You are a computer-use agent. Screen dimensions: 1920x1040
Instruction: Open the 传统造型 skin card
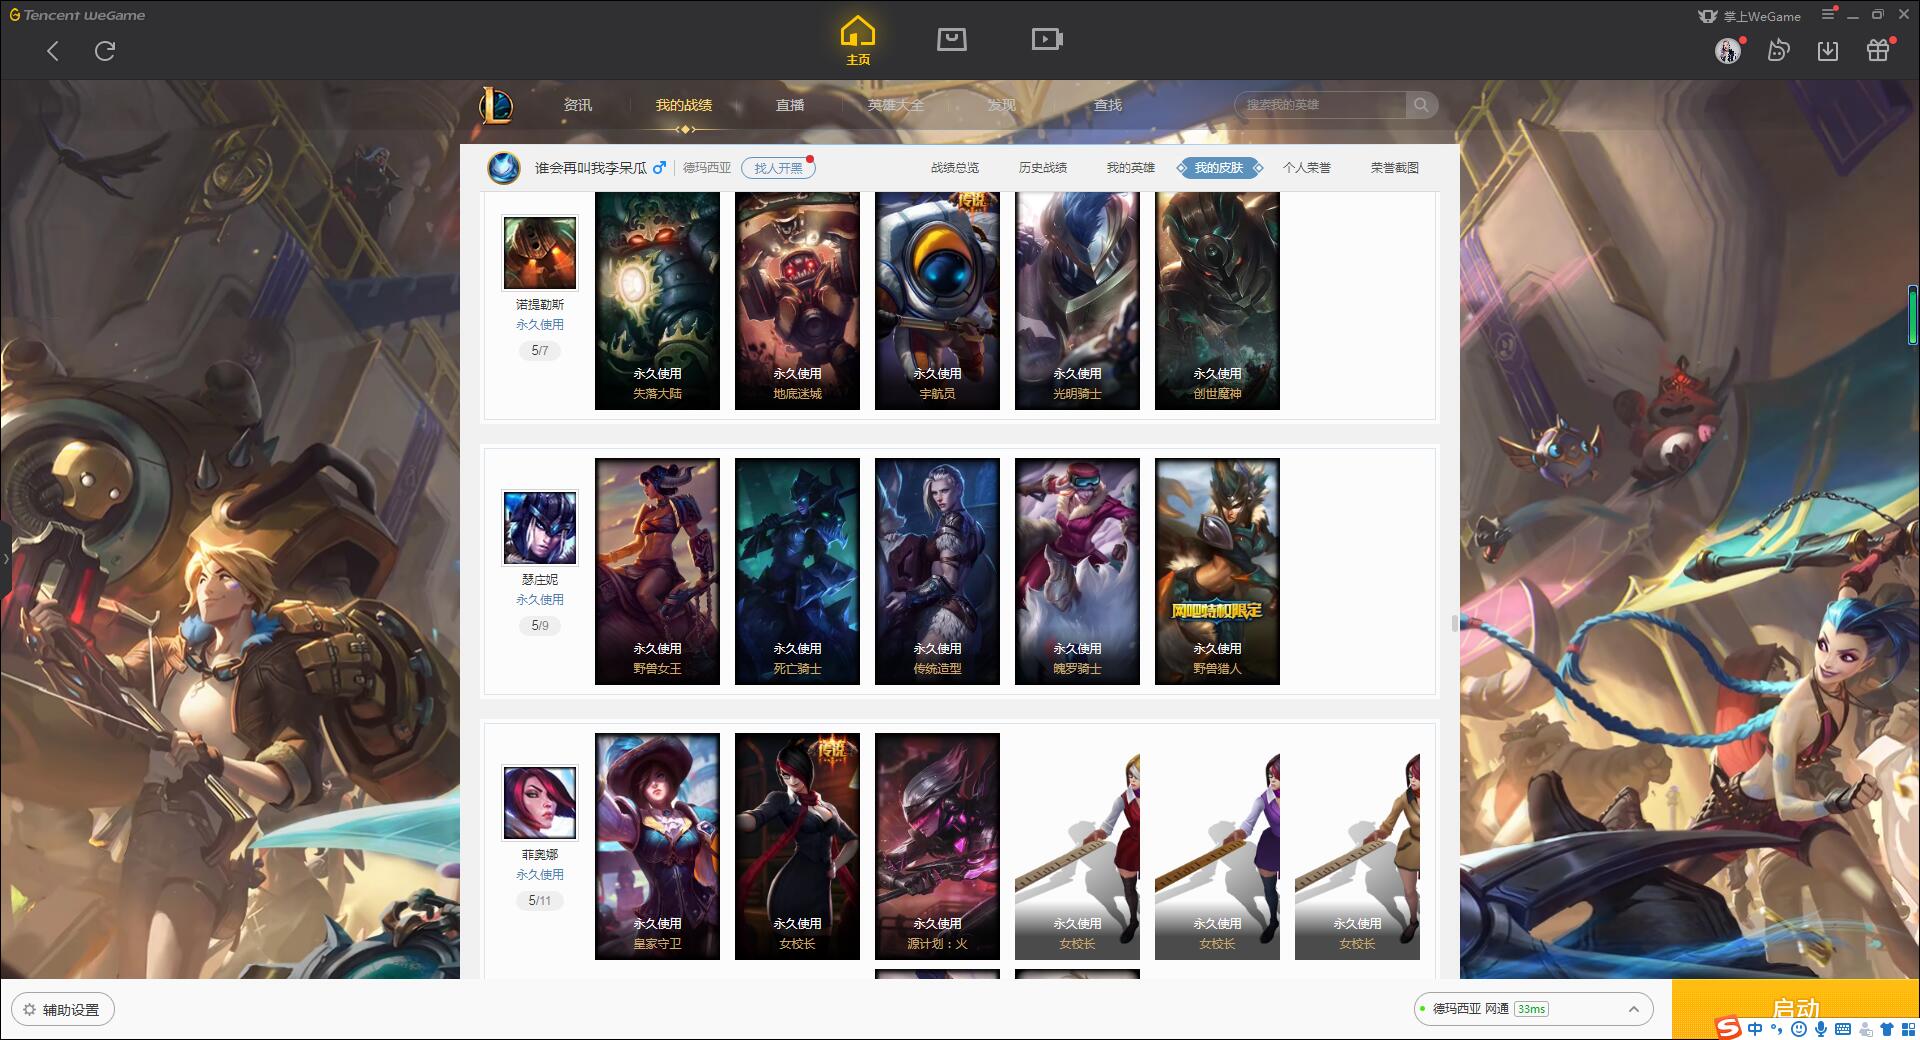pyautogui.click(x=937, y=572)
